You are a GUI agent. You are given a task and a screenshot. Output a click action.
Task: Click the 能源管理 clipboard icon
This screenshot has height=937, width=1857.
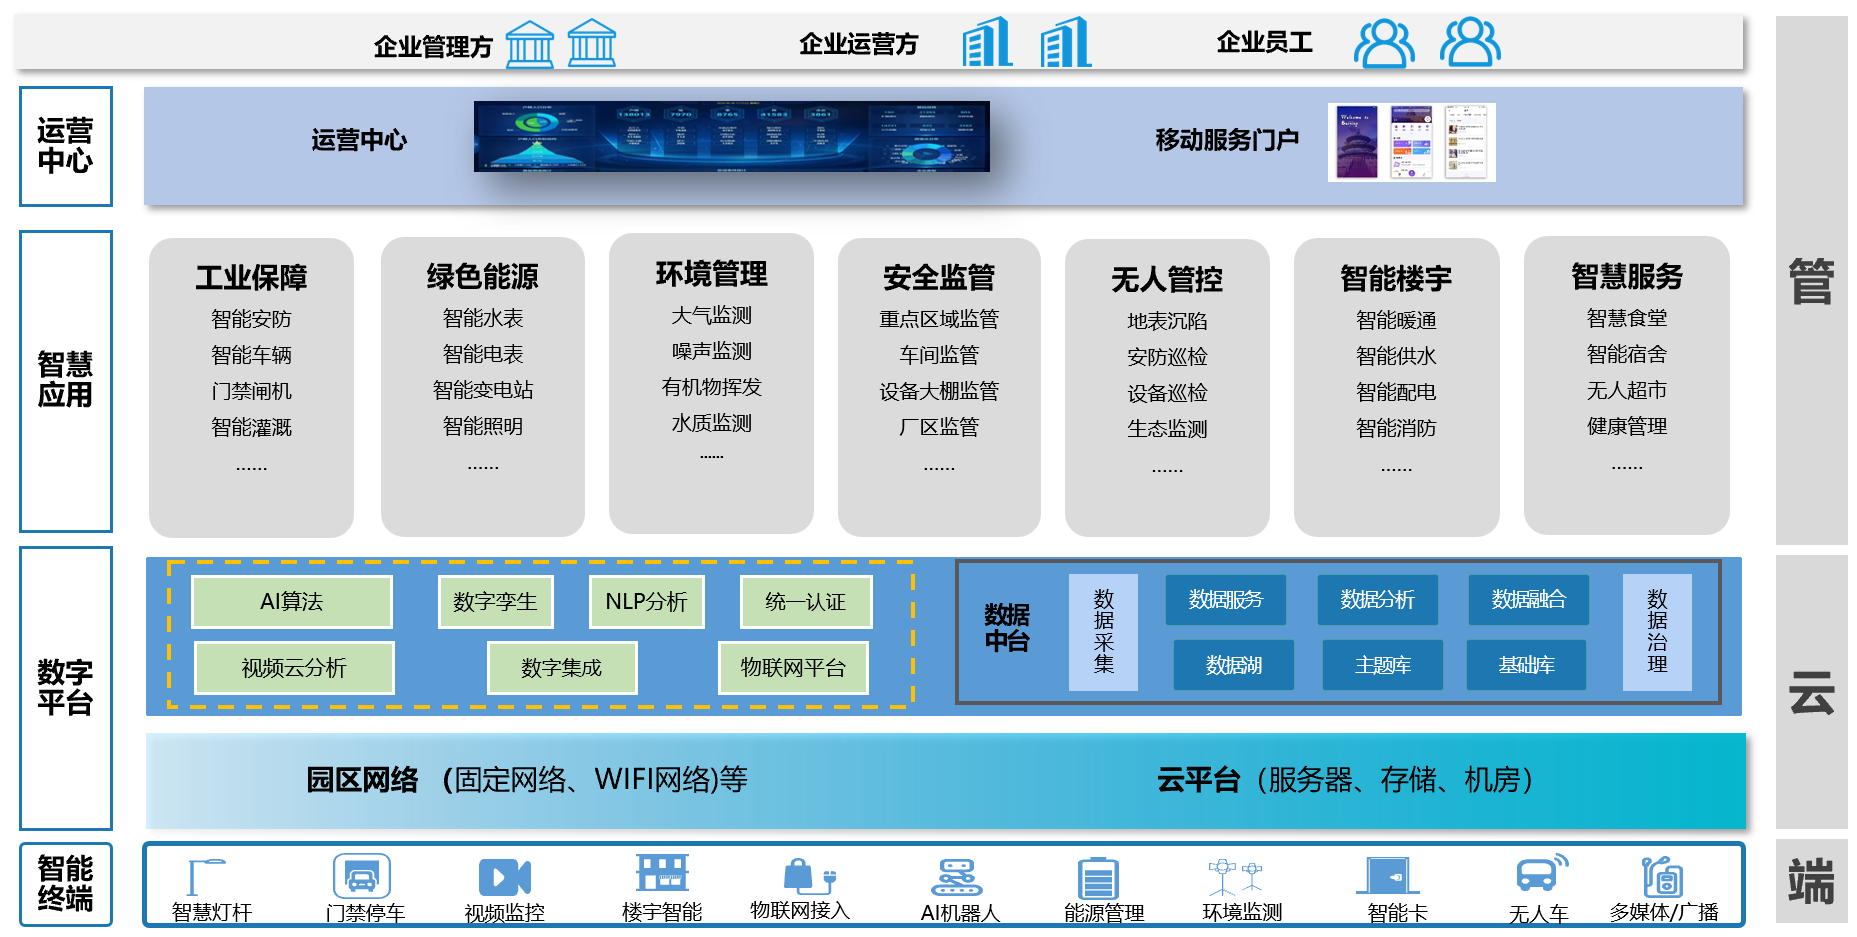click(x=1098, y=879)
